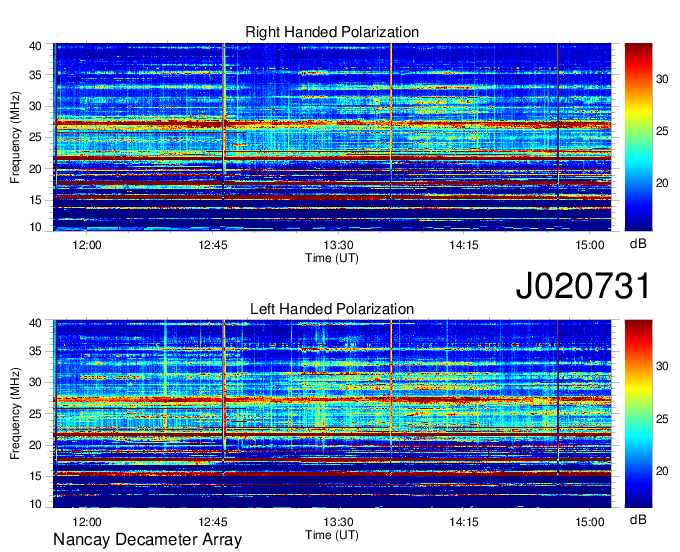Click the 14:15 tick label in top panel
Viewport: 680px width, 552px height.
pos(464,245)
